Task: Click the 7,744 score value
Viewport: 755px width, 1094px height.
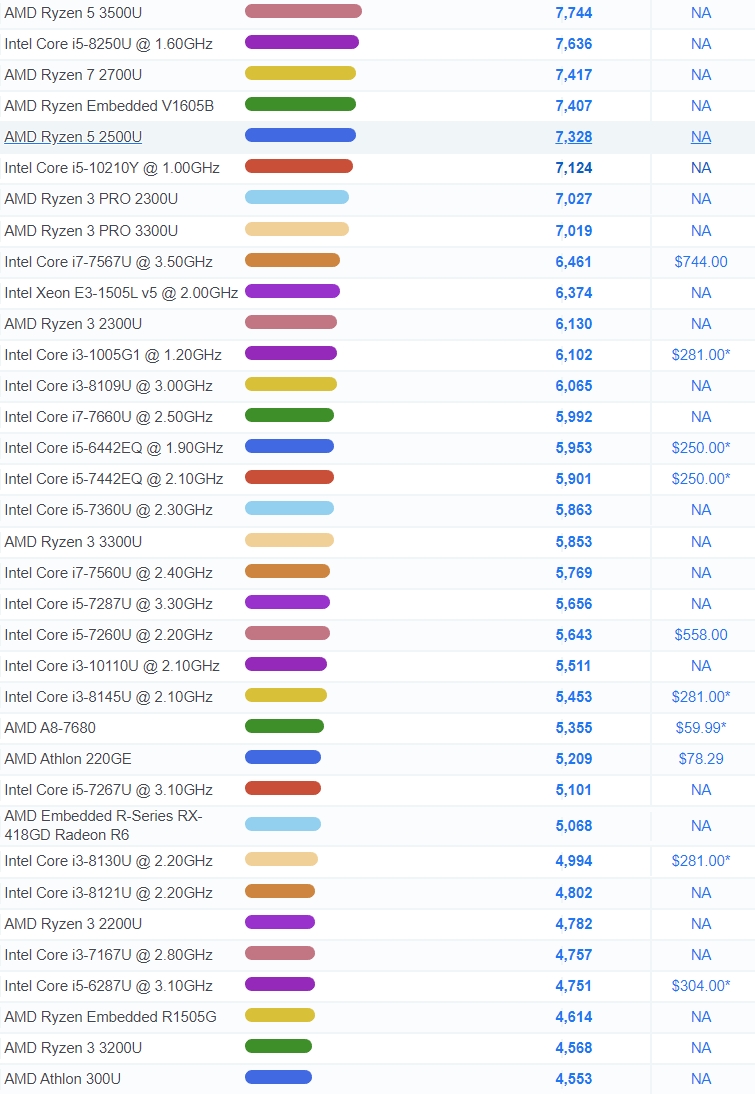Action: [574, 13]
